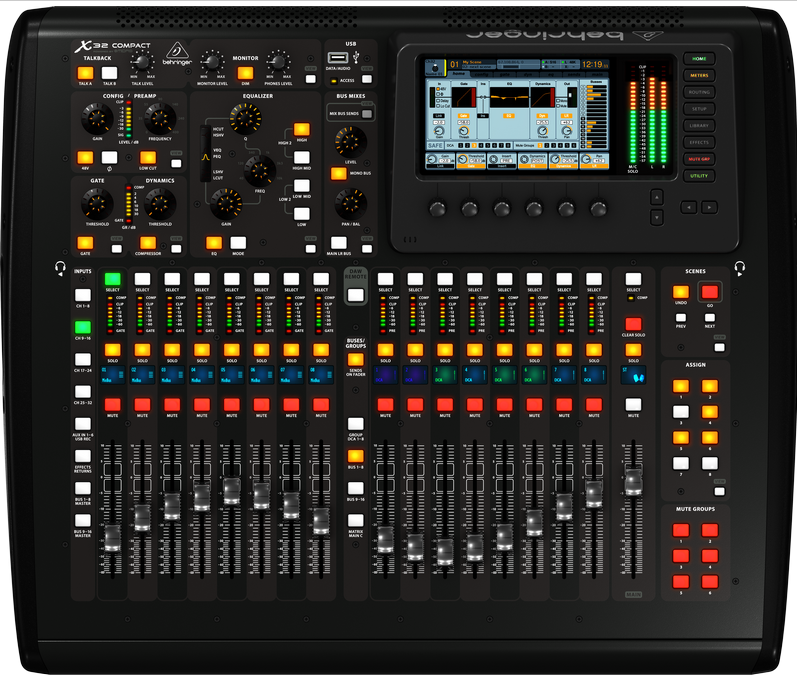Viewport: 797px width, 675px height.
Task: Click the gate THRESHOLD knob
Action: (x=97, y=203)
